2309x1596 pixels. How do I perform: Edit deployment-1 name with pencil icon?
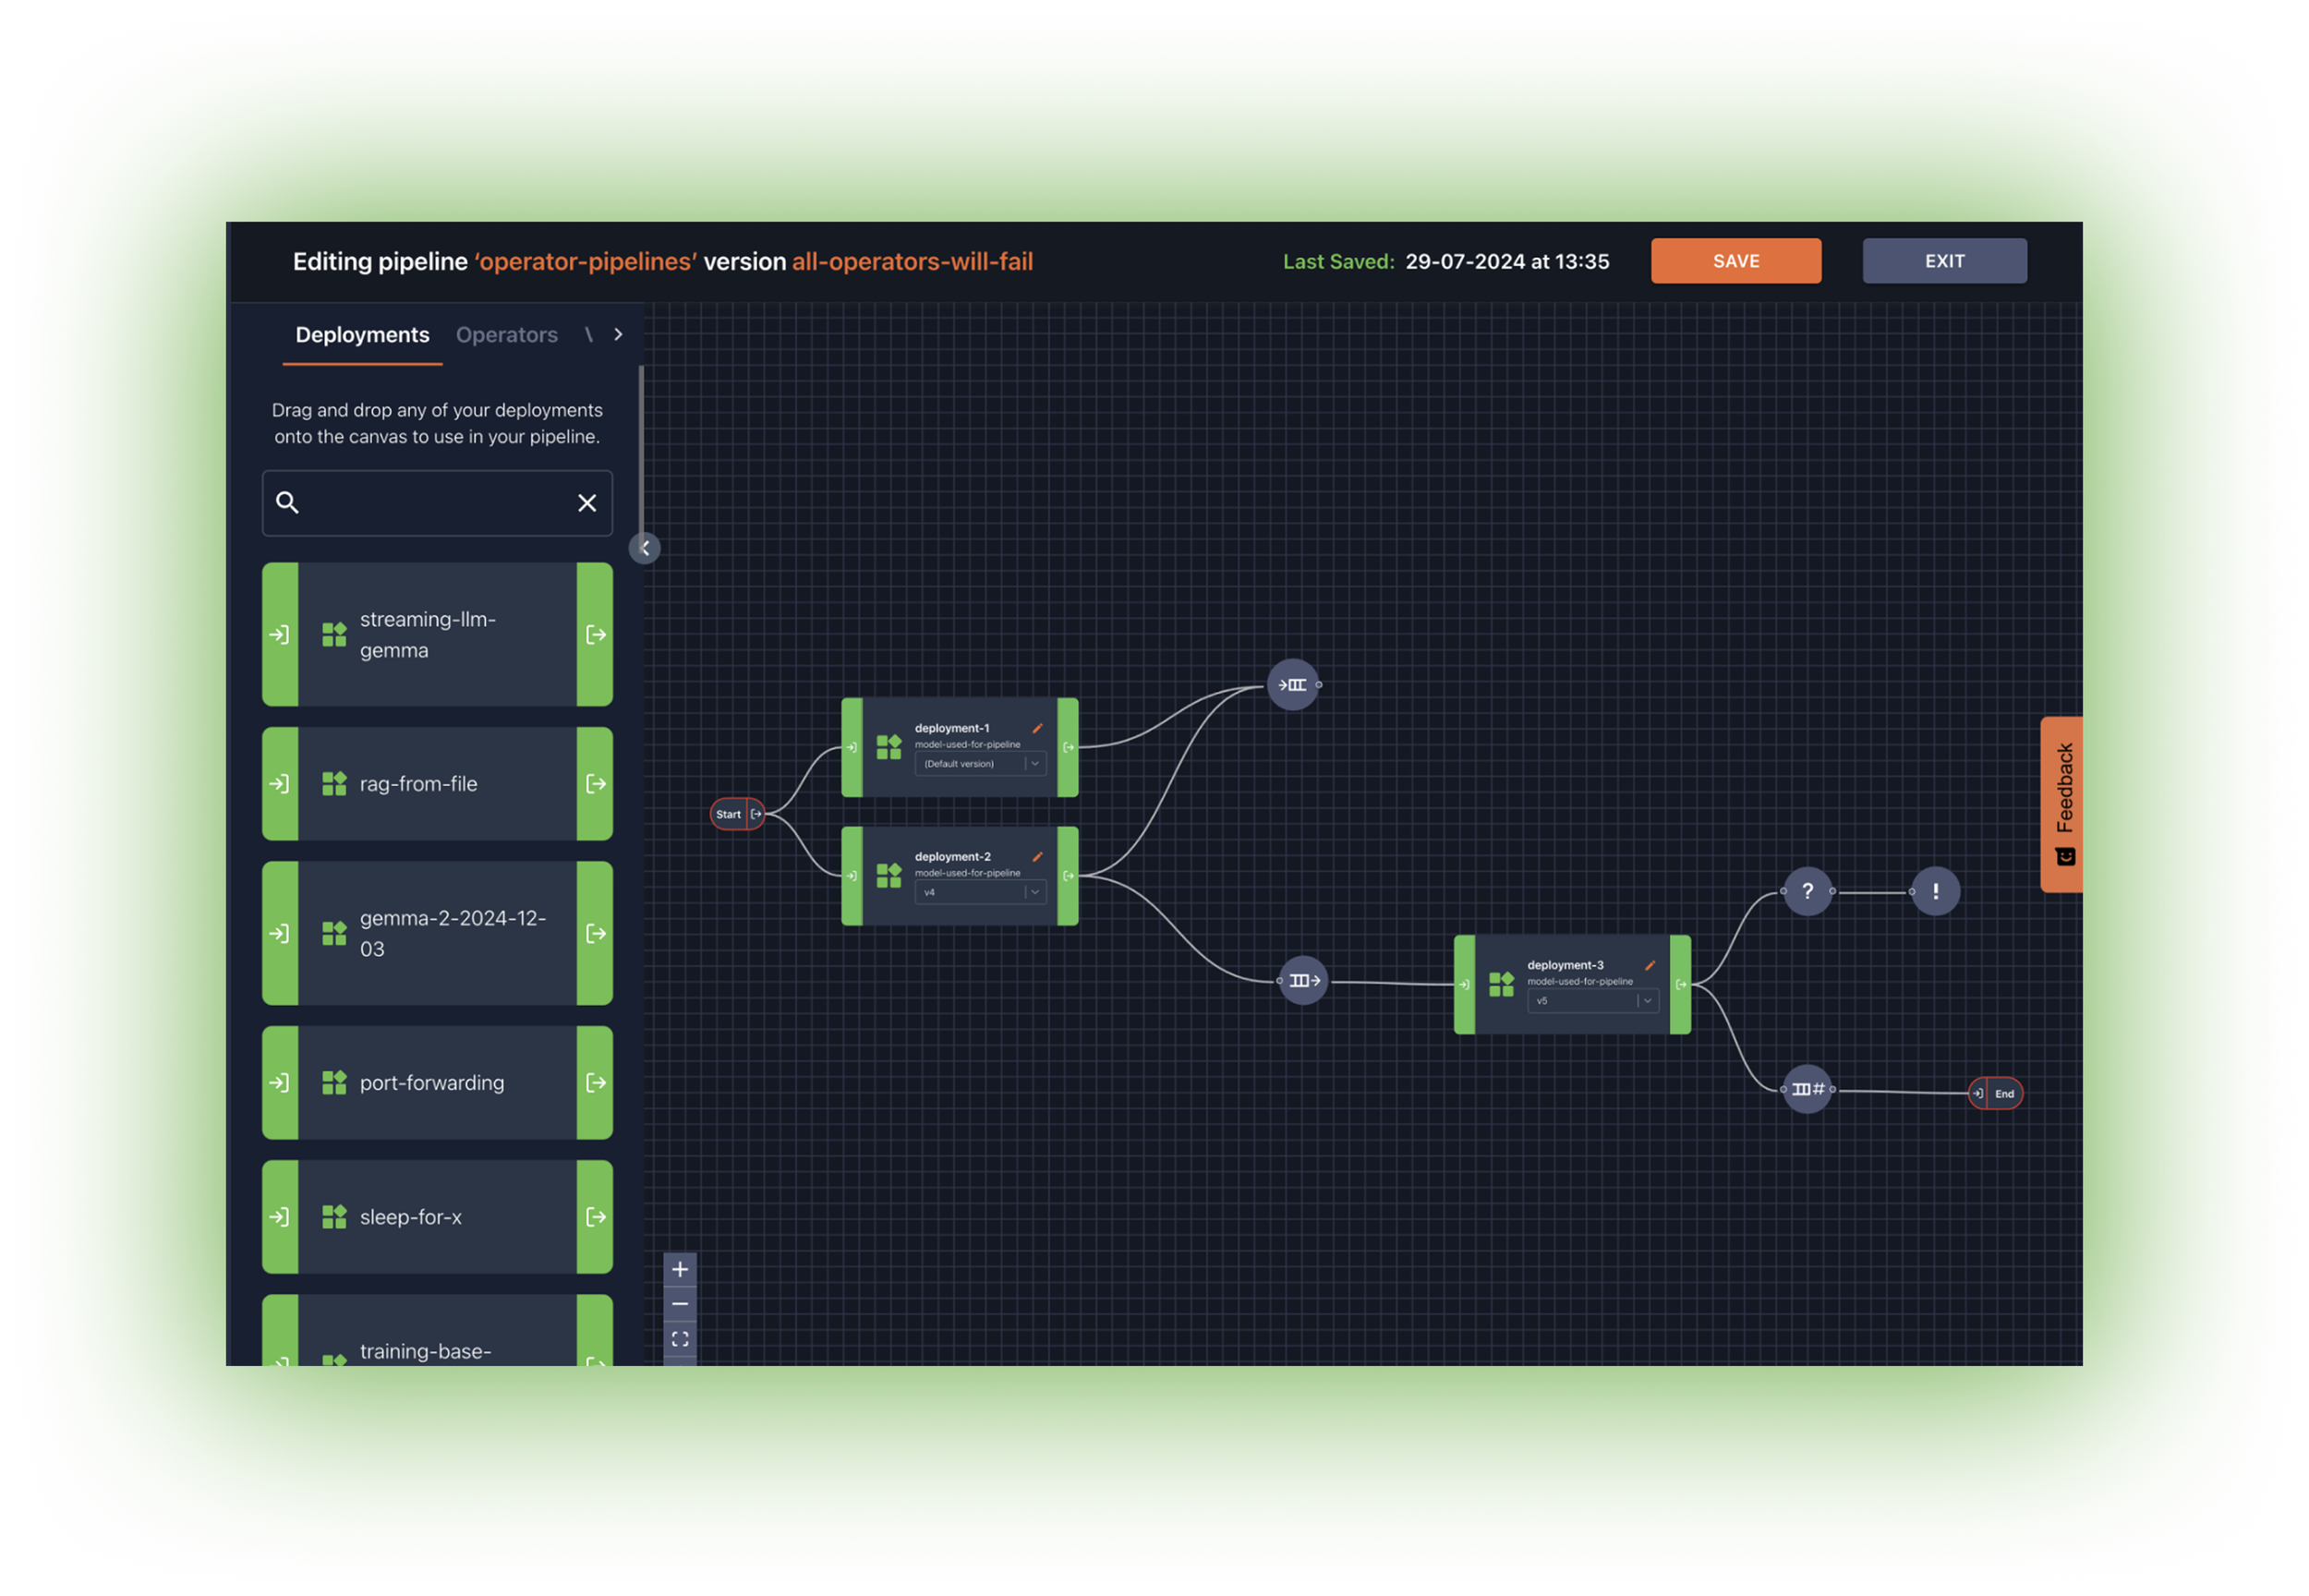(1037, 728)
